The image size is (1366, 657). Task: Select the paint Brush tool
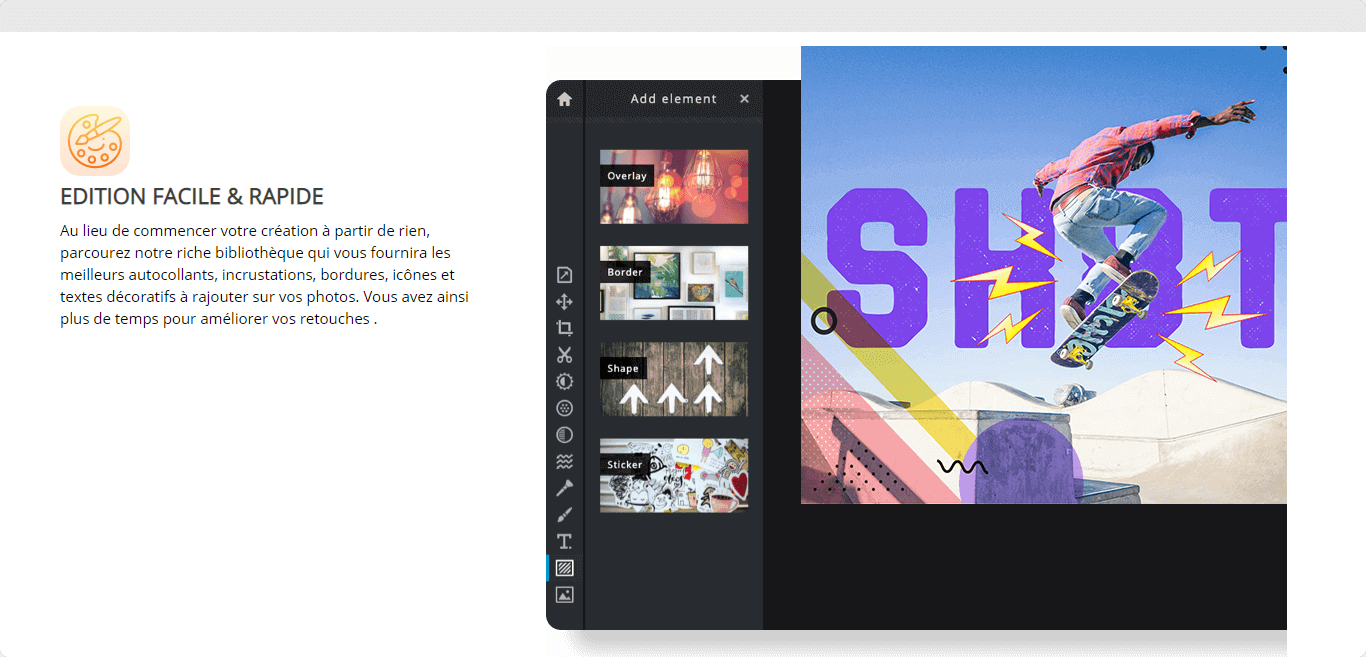564,515
